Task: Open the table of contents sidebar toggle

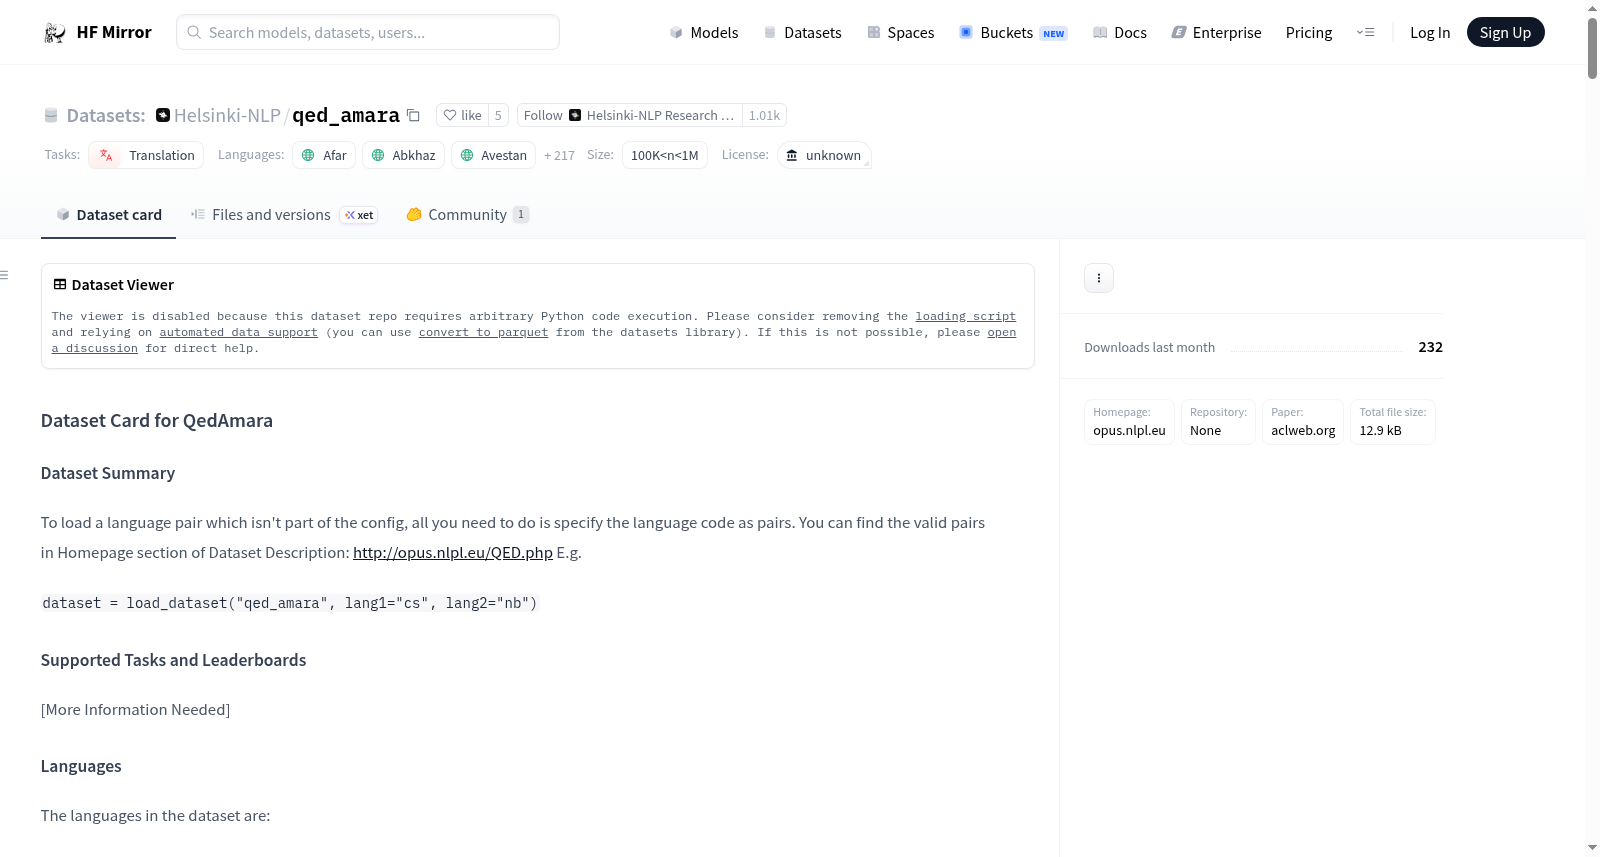Action: pos(5,275)
